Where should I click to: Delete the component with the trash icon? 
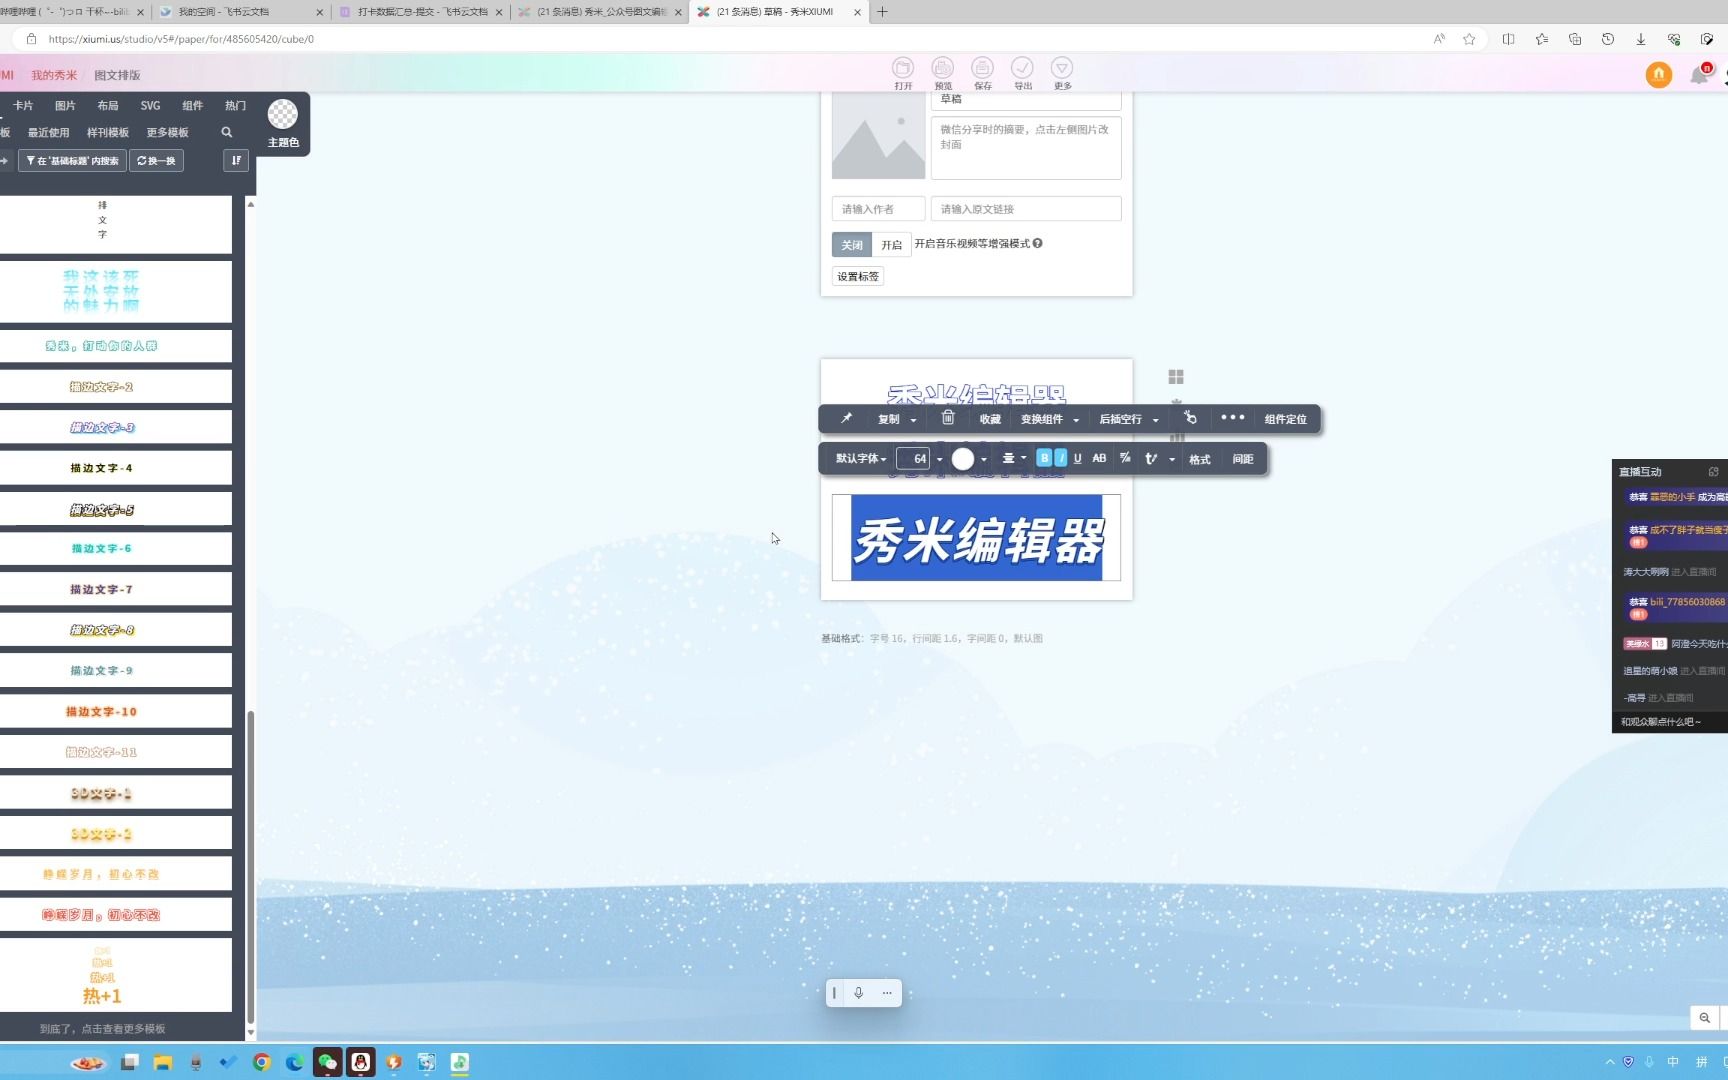(948, 418)
